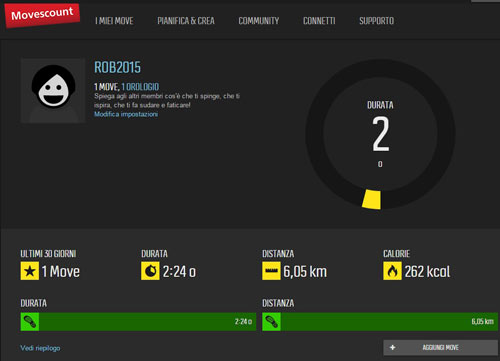
Task: Click the 1 Move count text
Action: click(x=61, y=271)
